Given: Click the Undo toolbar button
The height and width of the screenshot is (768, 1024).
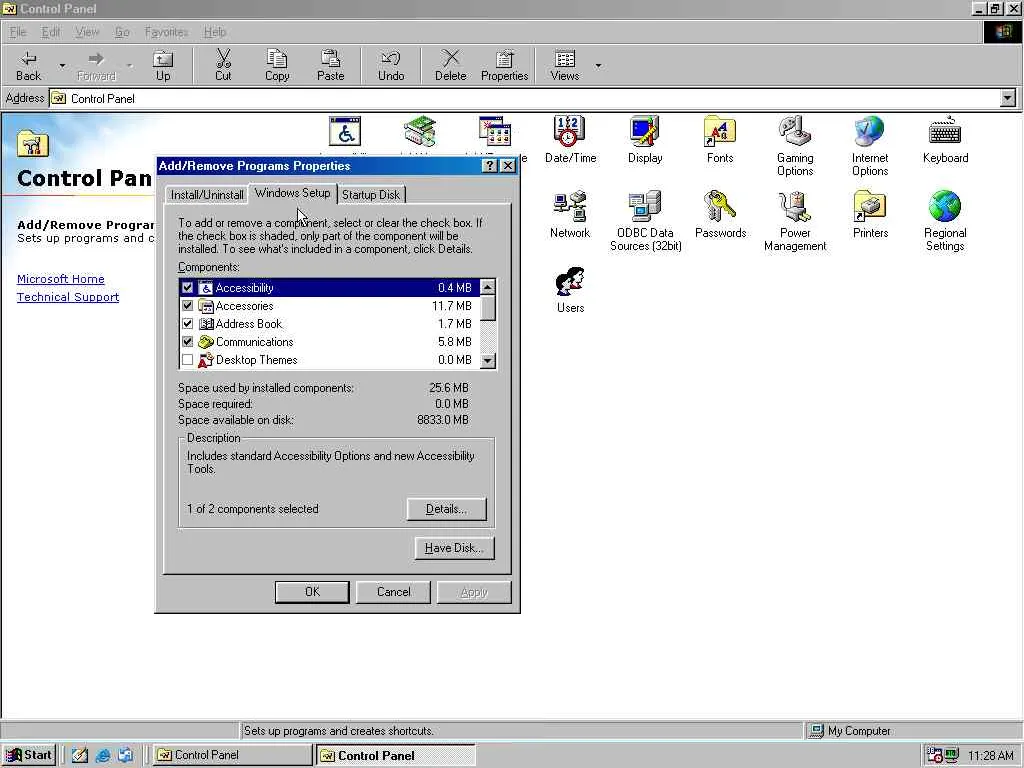Looking at the screenshot, I should [x=391, y=66].
